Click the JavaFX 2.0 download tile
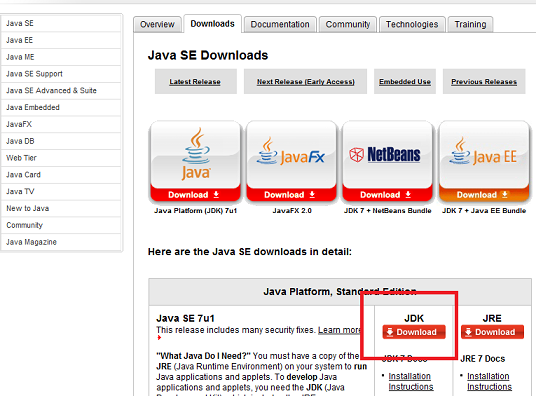 click(x=292, y=161)
